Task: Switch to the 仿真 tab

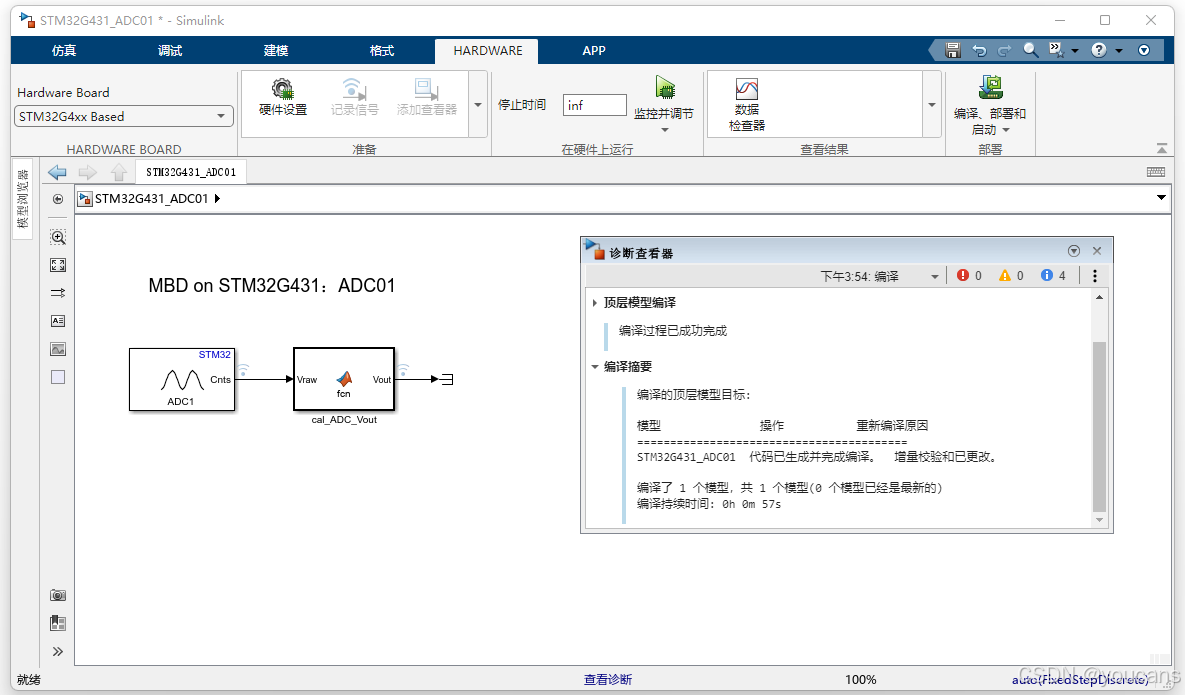Action: point(64,51)
